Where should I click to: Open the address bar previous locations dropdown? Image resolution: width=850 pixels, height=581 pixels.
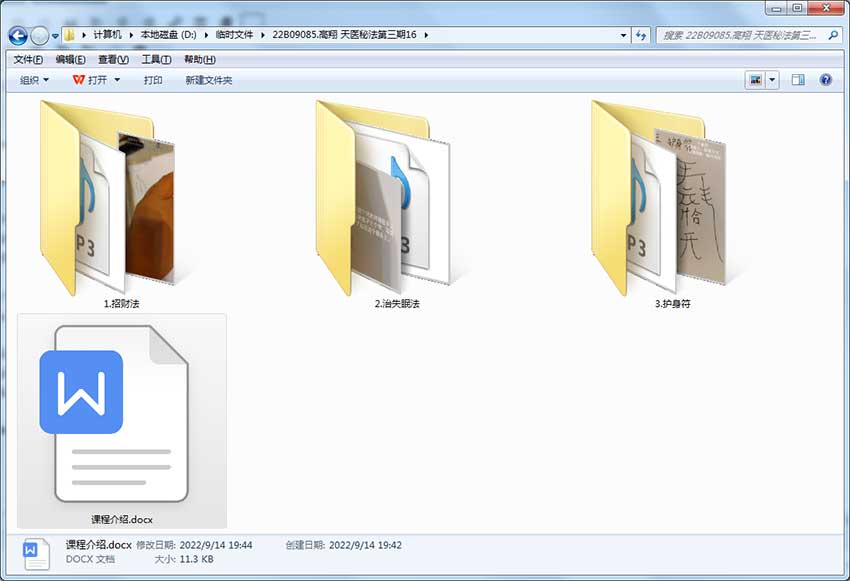pyautogui.click(x=623, y=35)
